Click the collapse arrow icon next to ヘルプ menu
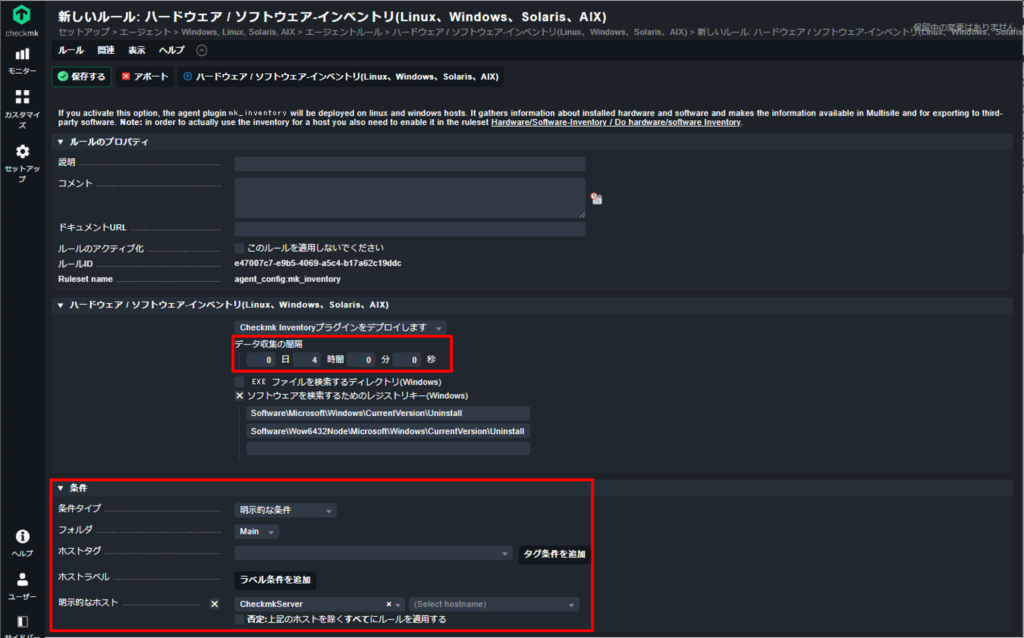Screen dimensions: 1024x638 click(x=202, y=50)
